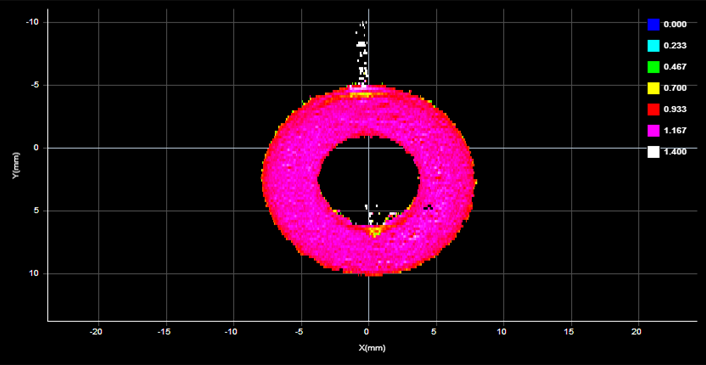Click the 0.000 legend value text
This screenshot has width=706, height=365.
point(675,24)
